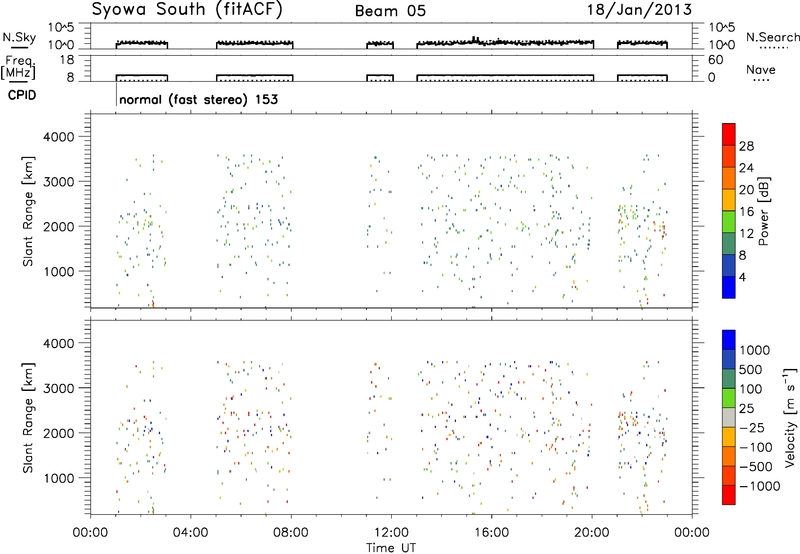Click power panel 'Slant Range [km]' label
This screenshot has height=554, width=800.
pyautogui.click(x=28, y=211)
